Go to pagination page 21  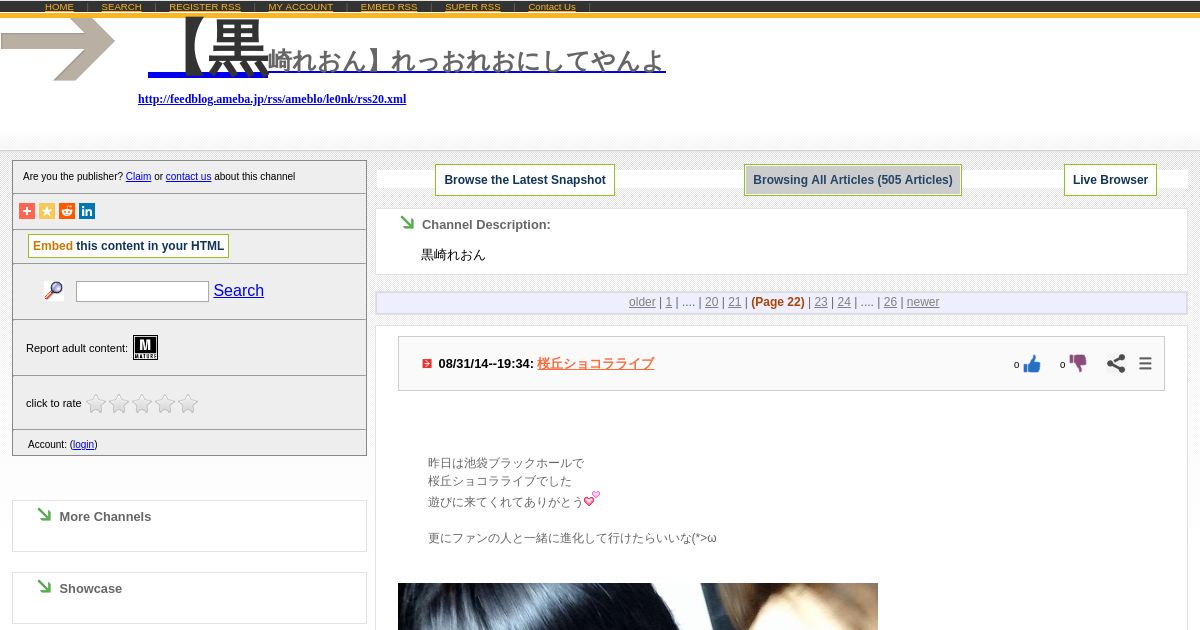(735, 302)
